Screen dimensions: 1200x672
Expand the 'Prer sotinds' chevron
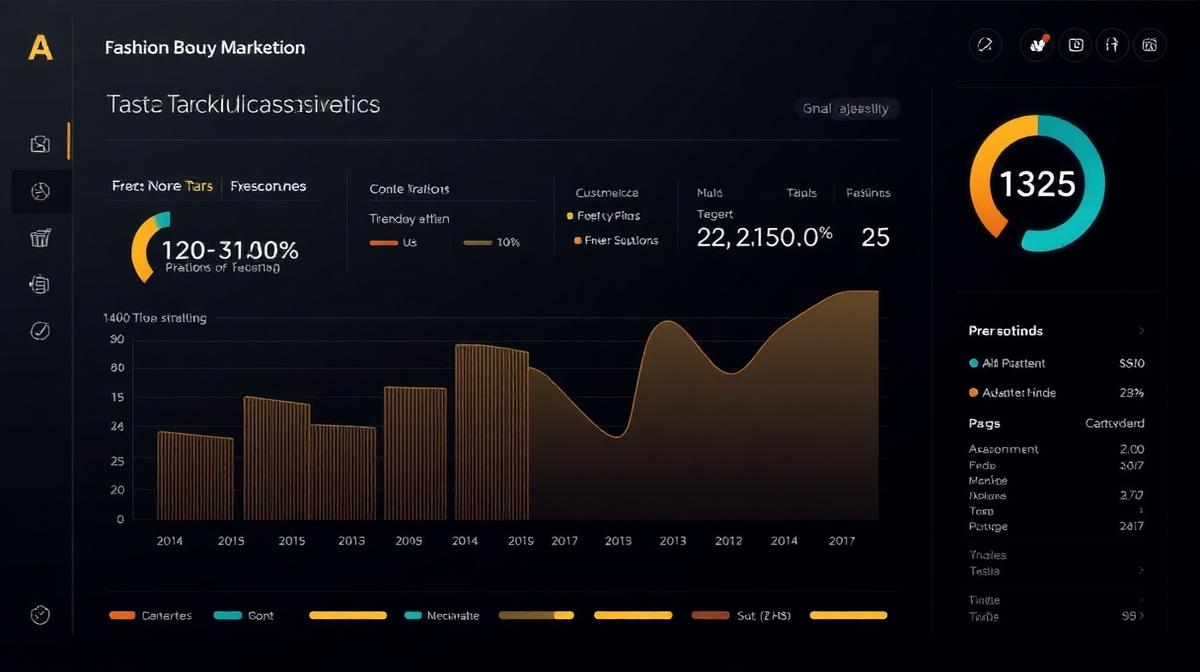pos(1141,331)
